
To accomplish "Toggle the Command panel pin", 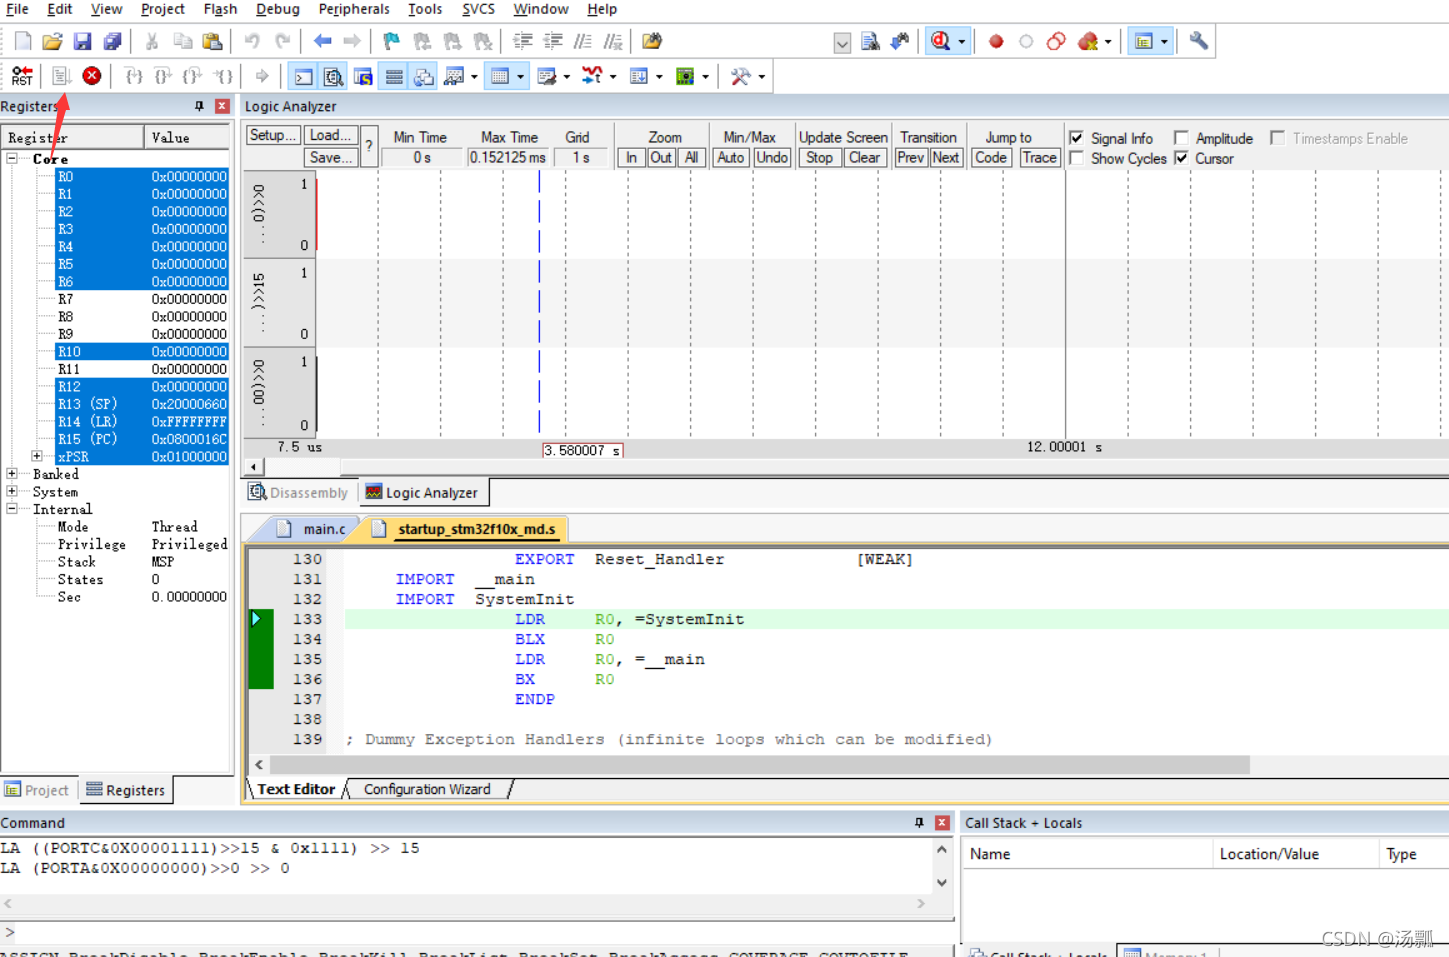I will pyautogui.click(x=919, y=822).
